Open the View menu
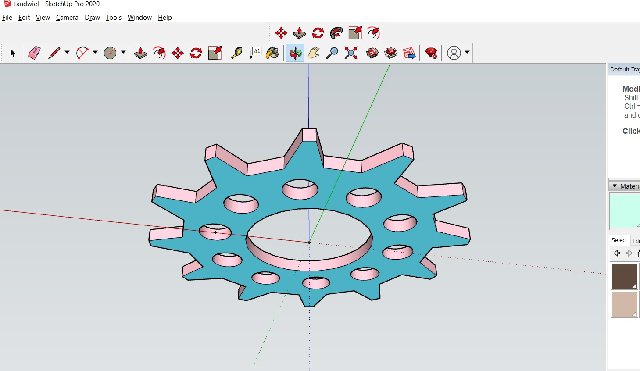This screenshot has width=640, height=371. click(x=43, y=18)
